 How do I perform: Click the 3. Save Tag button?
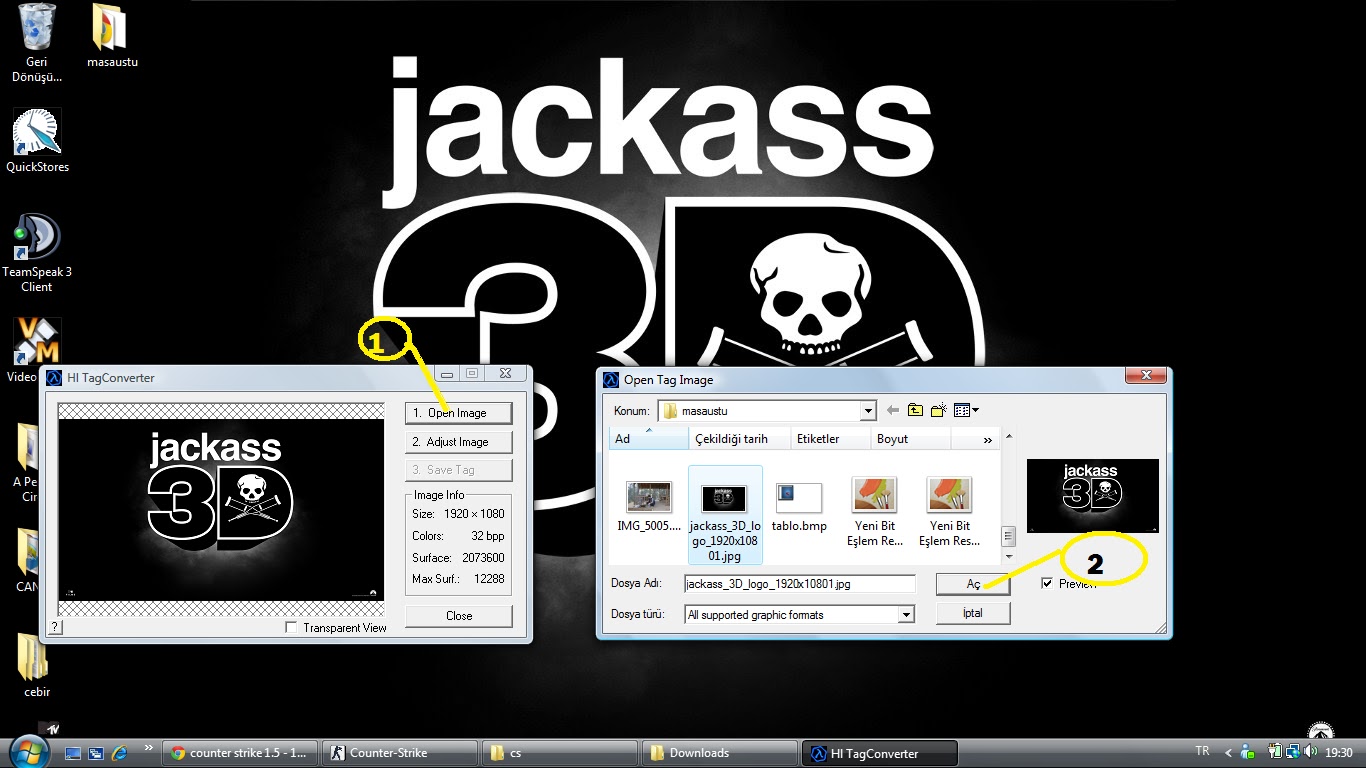pos(459,470)
